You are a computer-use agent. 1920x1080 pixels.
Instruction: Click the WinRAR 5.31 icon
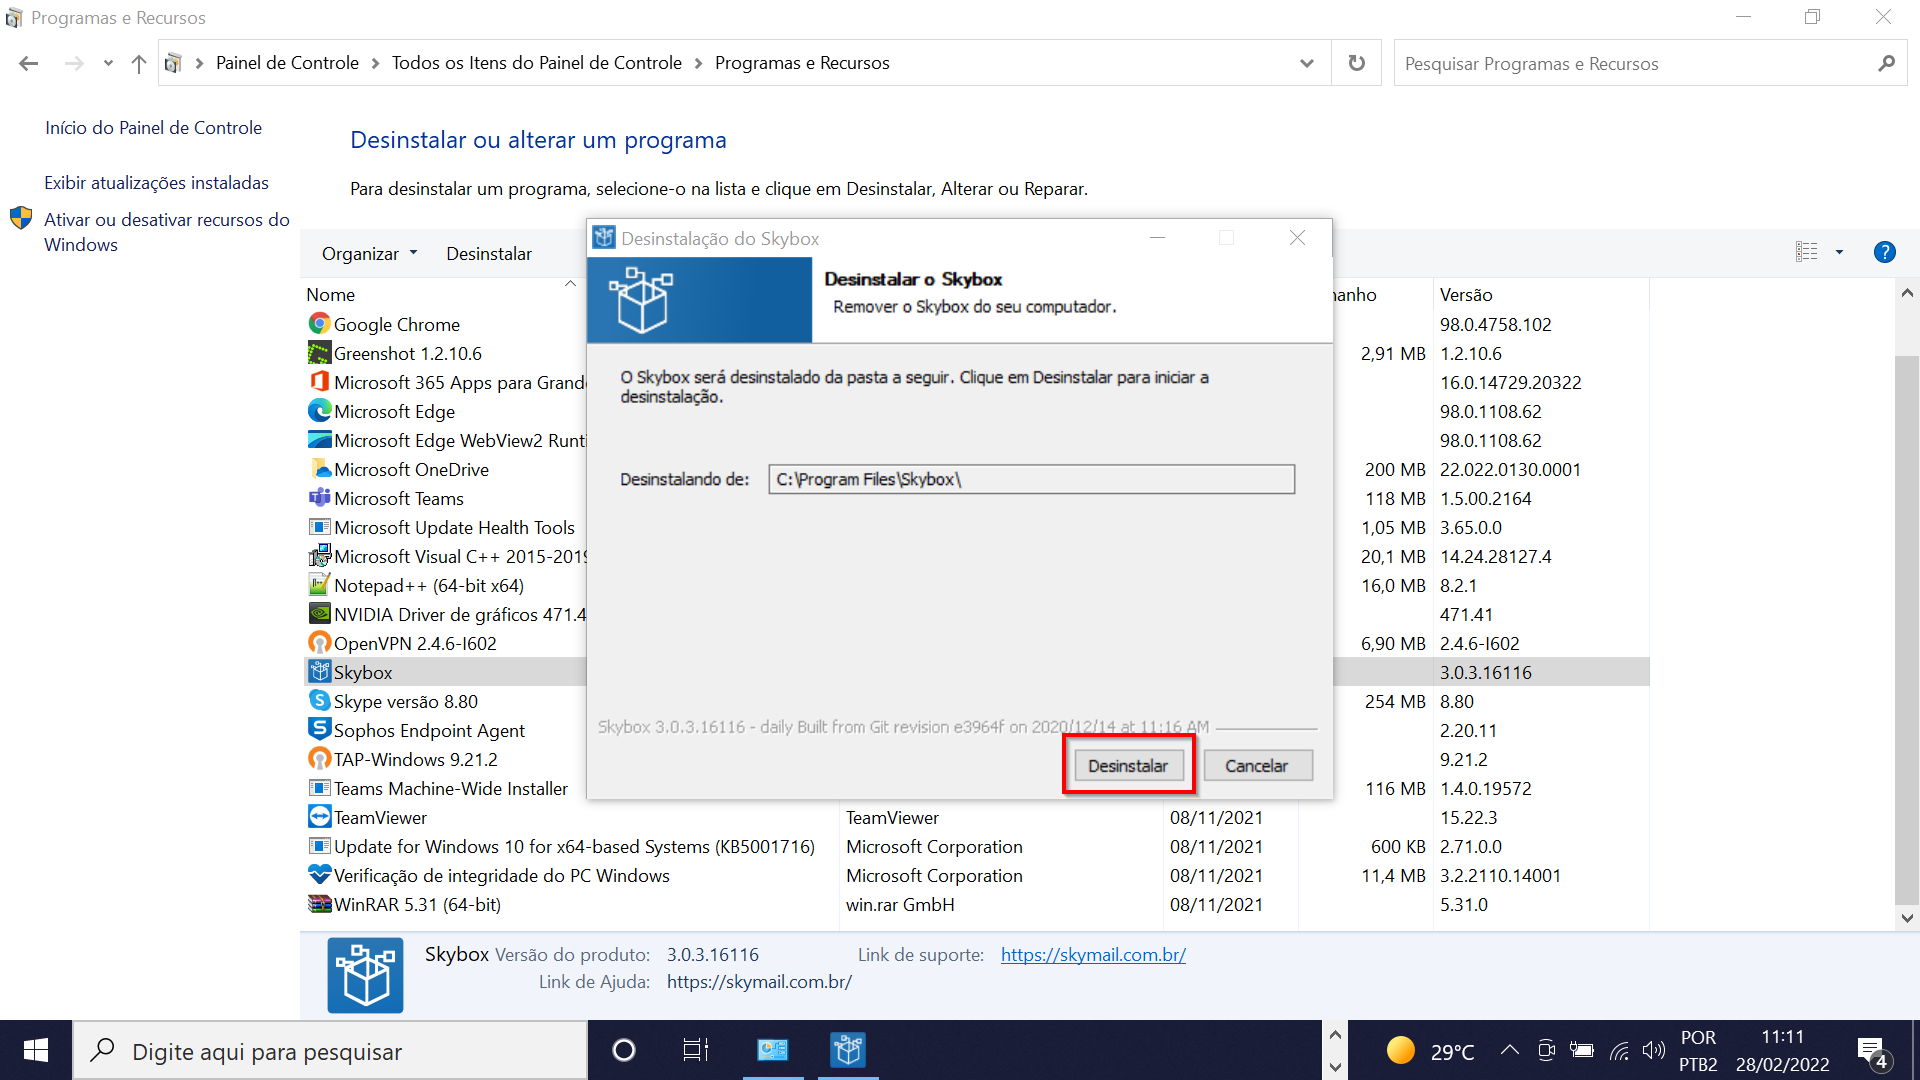[319, 904]
